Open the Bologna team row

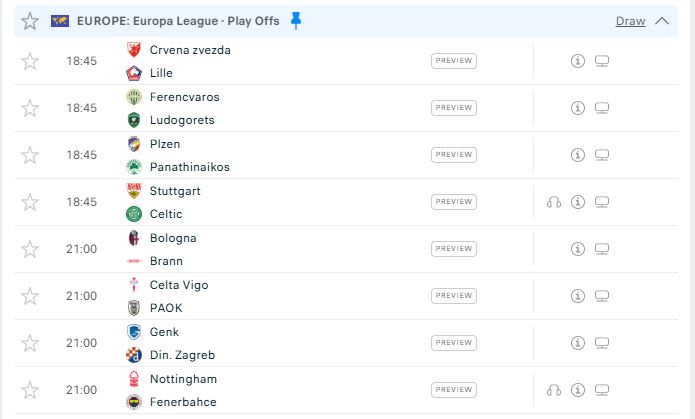[173, 238]
